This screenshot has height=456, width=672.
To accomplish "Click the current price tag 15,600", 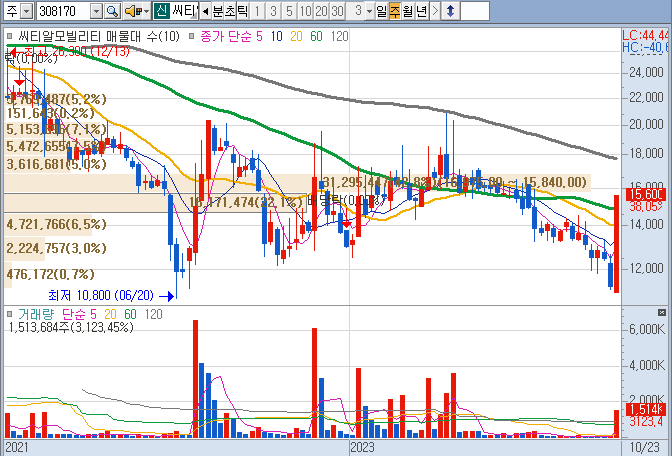I will tap(646, 194).
